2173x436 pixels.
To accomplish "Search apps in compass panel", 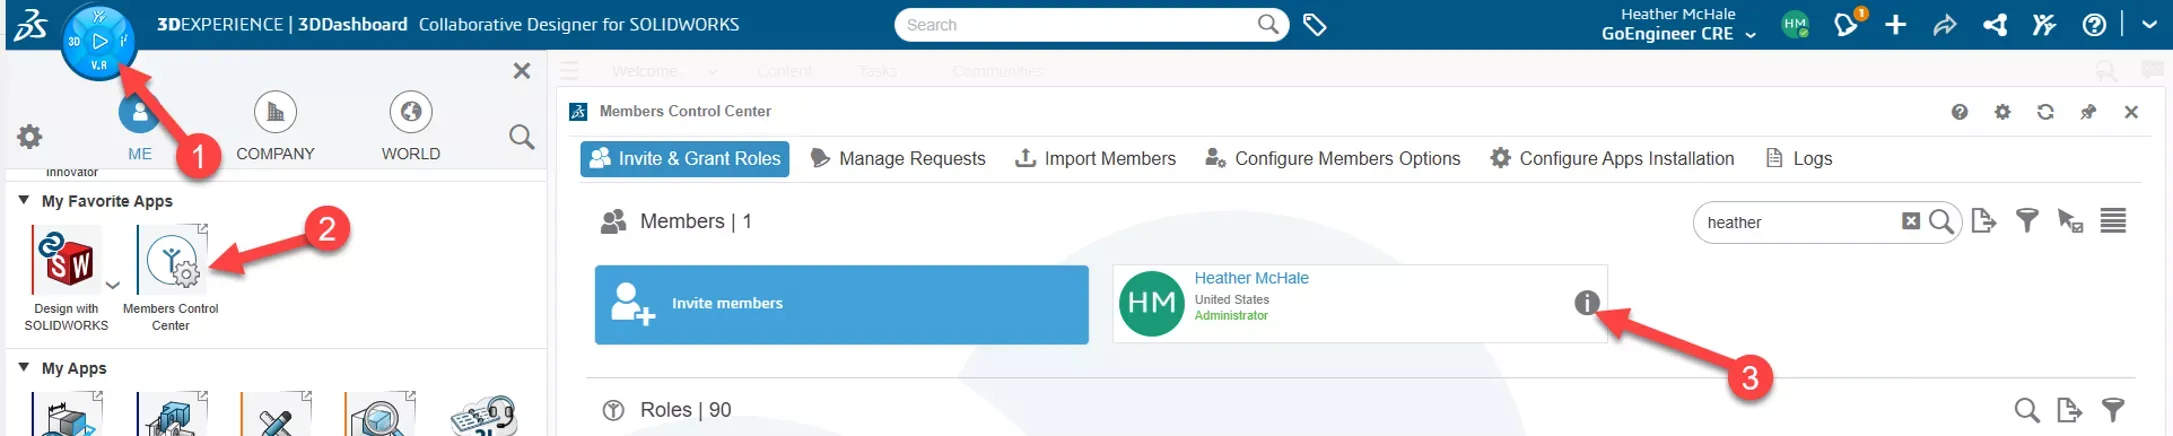I will pyautogui.click(x=521, y=136).
